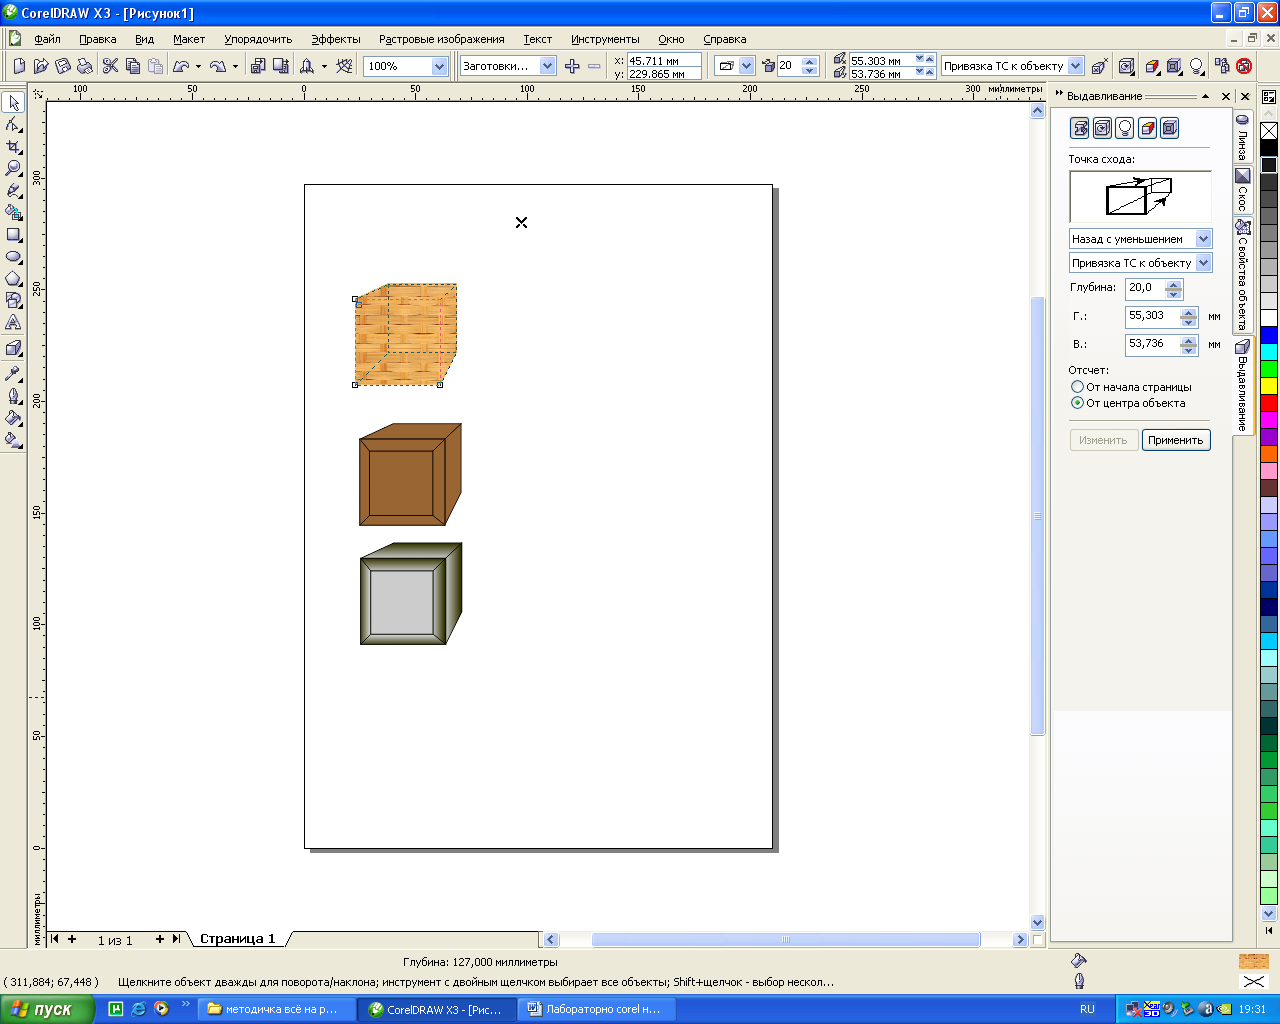Viewport: 1280px width, 1024px height.
Task: Click the New document icon
Action: [19, 66]
